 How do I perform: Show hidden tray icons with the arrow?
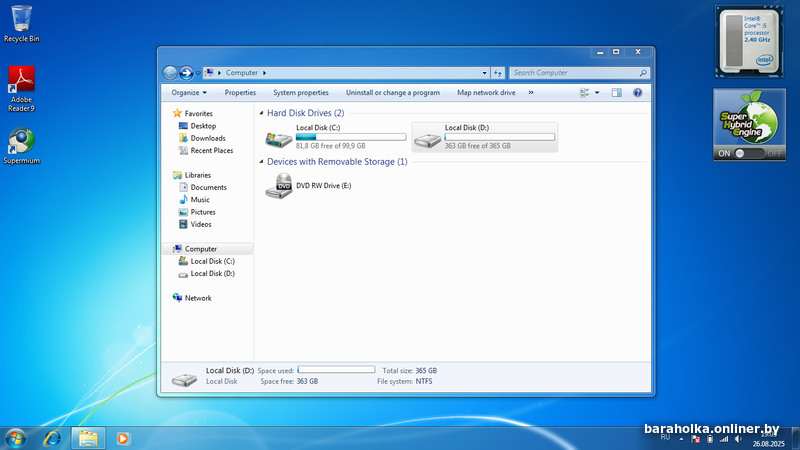point(681,439)
